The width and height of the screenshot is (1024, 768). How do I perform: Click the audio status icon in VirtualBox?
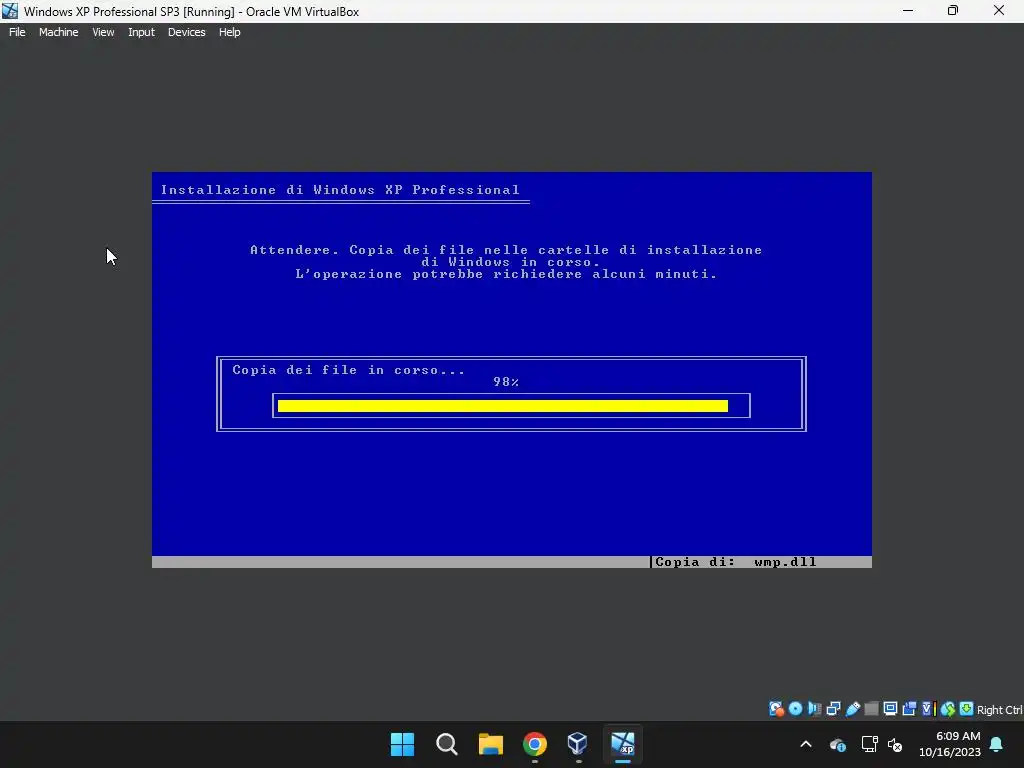pyautogui.click(x=814, y=709)
